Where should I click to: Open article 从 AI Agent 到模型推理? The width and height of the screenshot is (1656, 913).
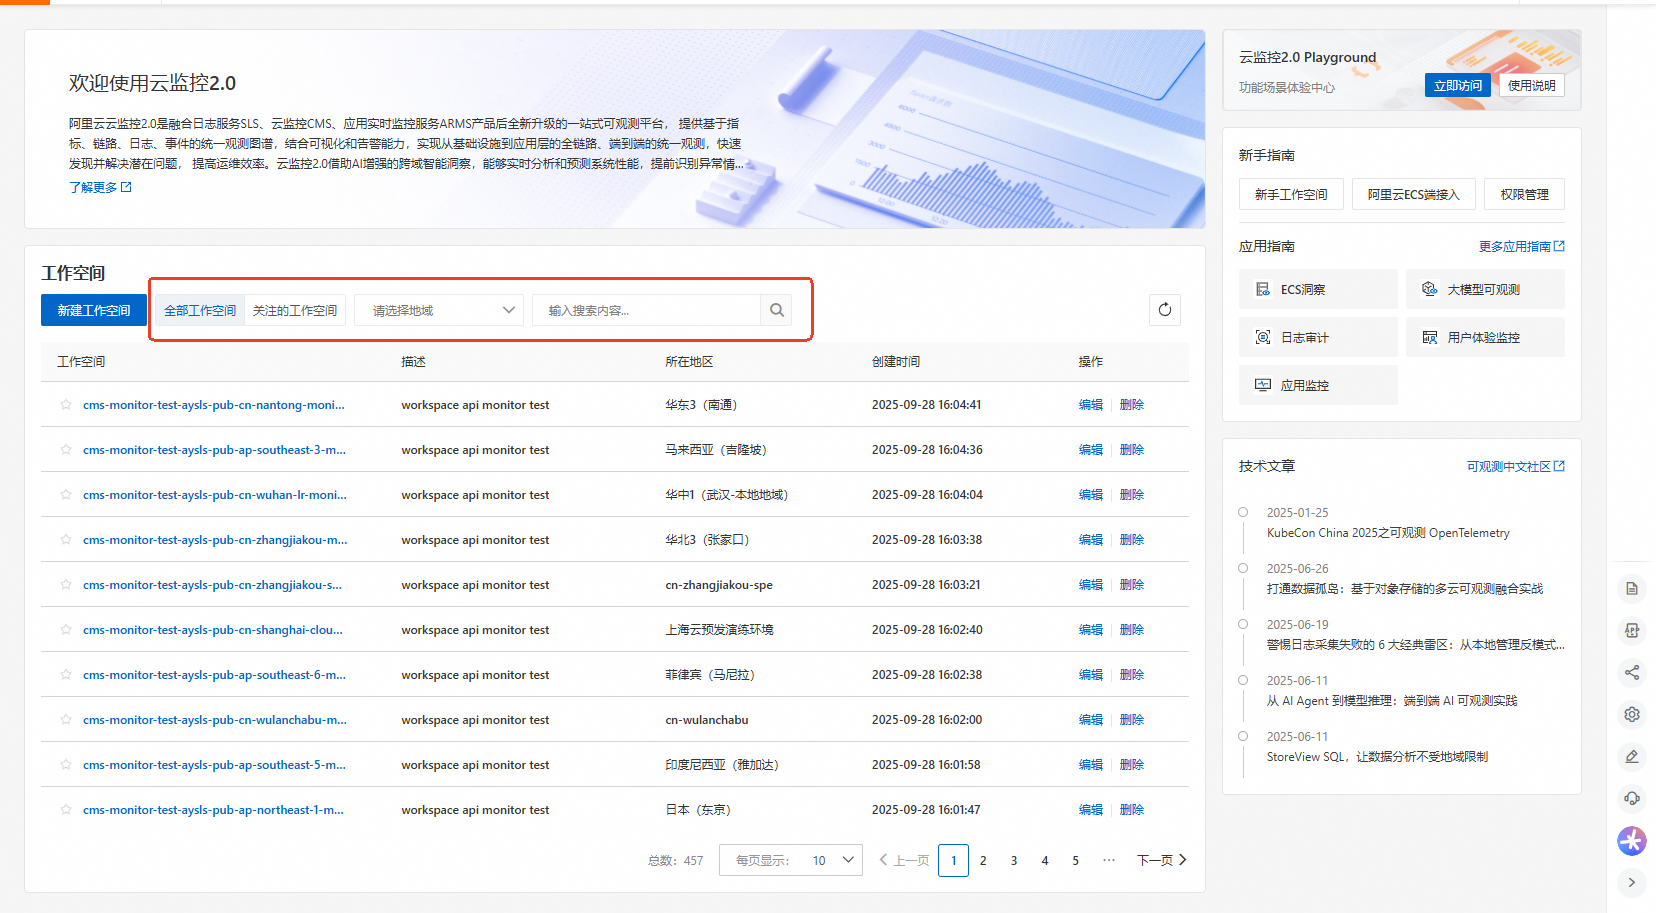[x=1392, y=701]
